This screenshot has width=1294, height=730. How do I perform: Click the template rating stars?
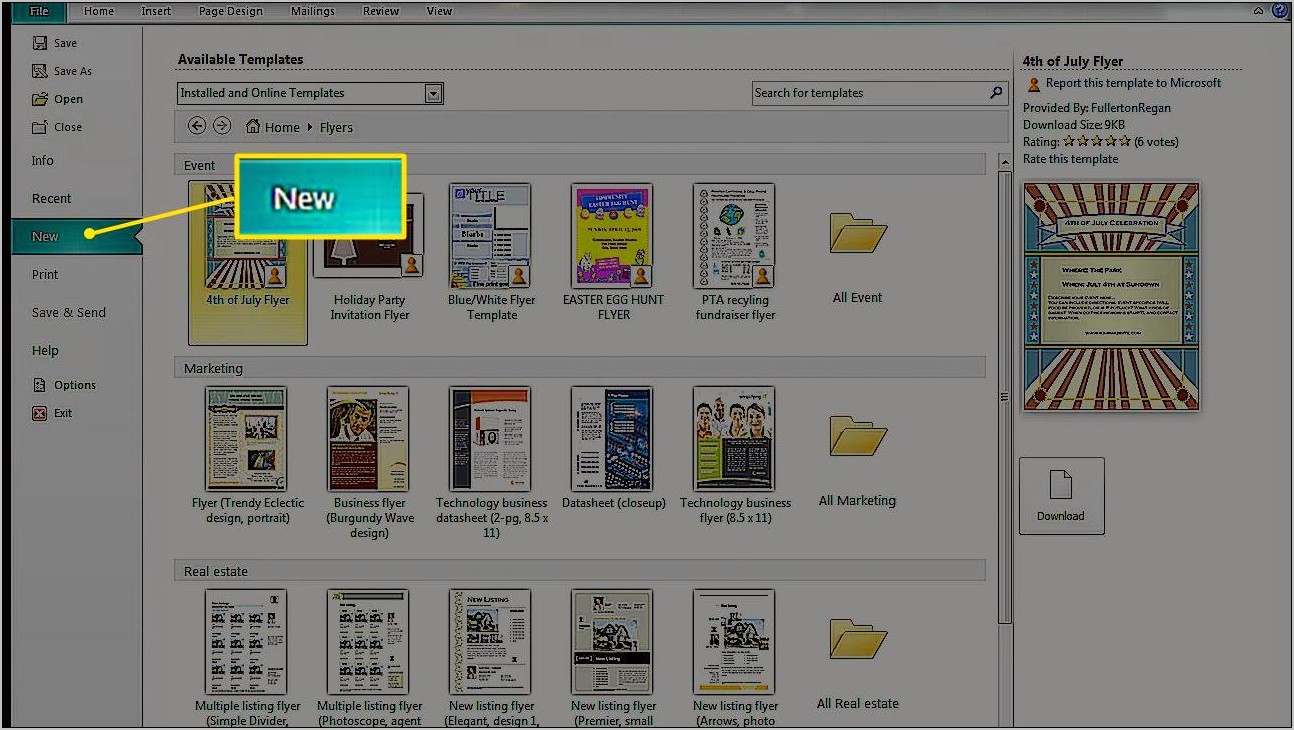tap(1096, 142)
